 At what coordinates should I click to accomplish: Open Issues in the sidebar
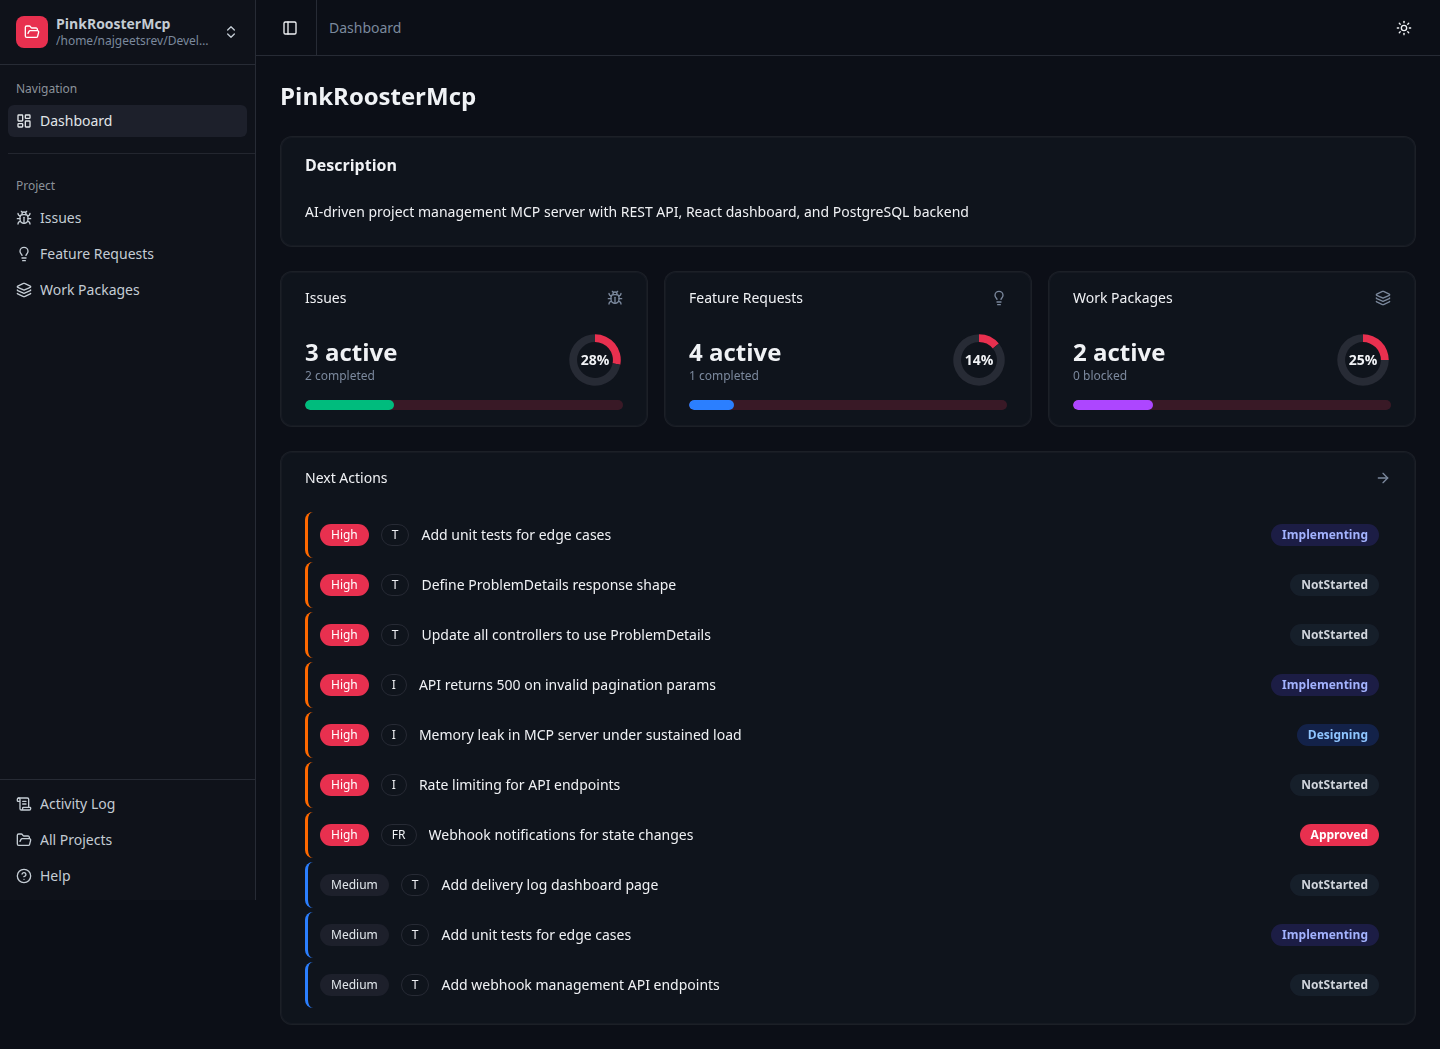pos(127,218)
